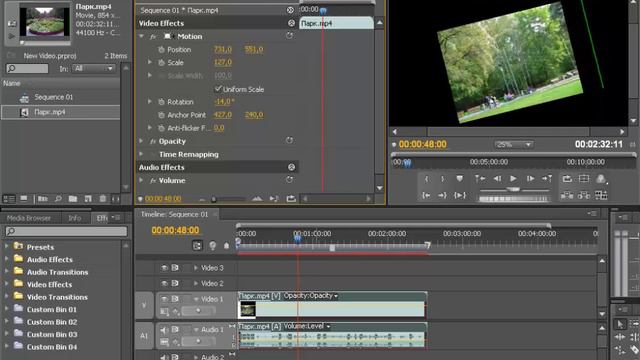The height and width of the screenshot is (360, 640).
Task: Click the Clear trash icon in Project panel
Action: 103,199
